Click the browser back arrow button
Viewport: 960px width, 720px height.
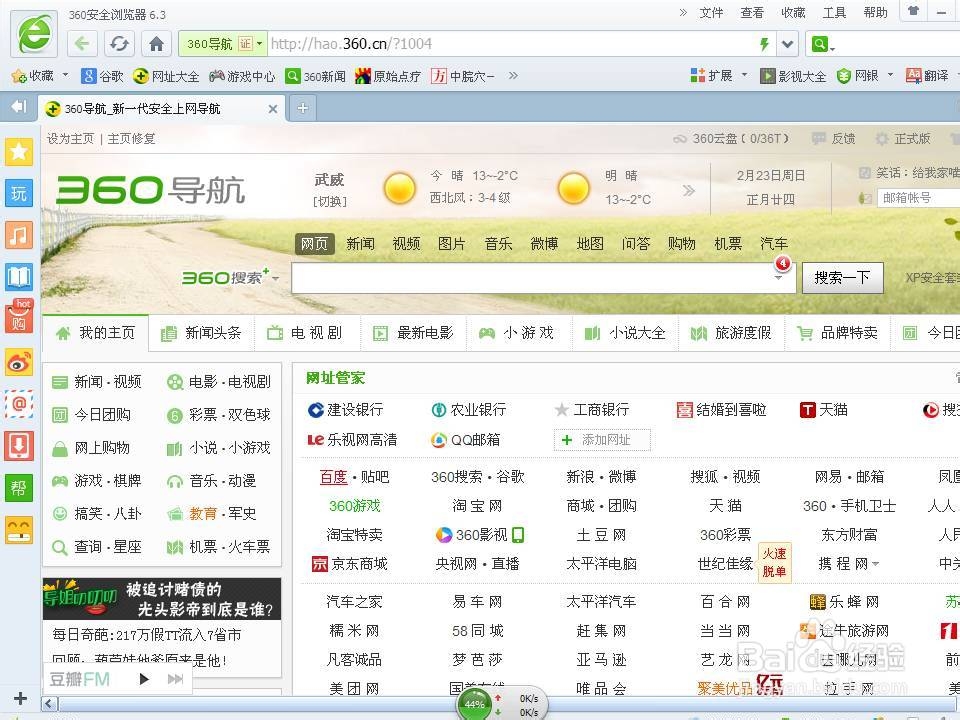click(82, 43)
